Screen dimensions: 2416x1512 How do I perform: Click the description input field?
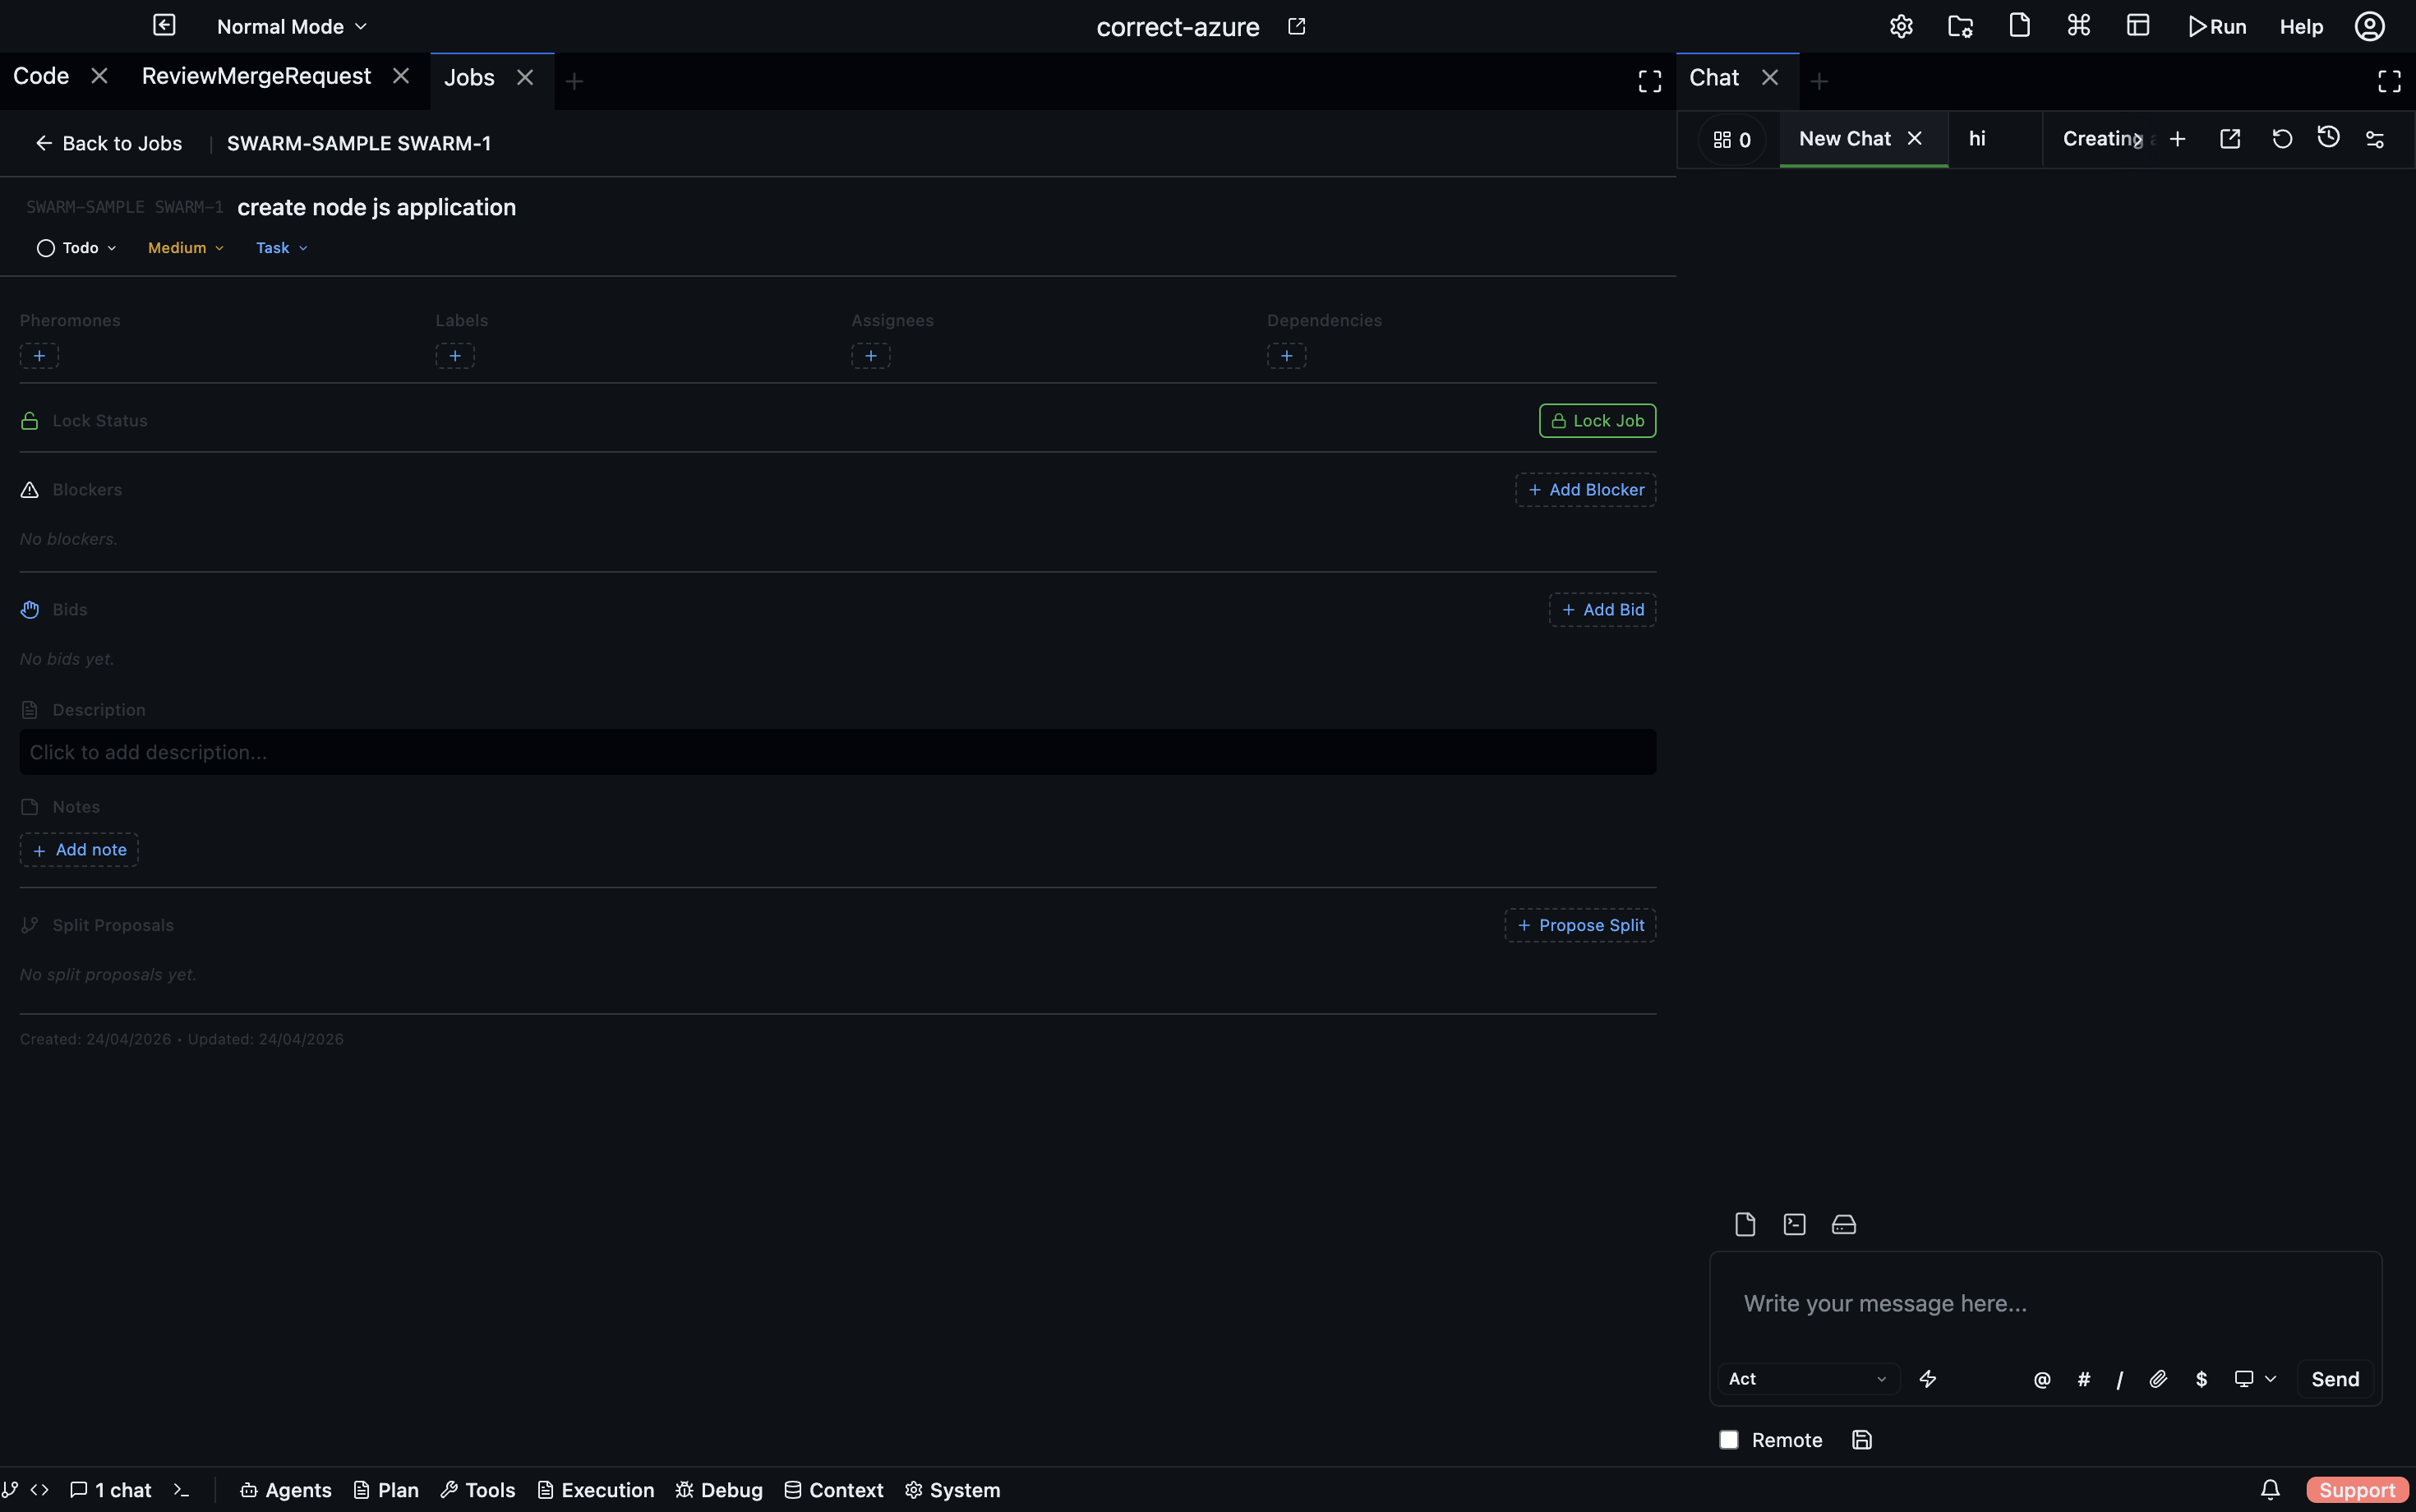point(837,752)
